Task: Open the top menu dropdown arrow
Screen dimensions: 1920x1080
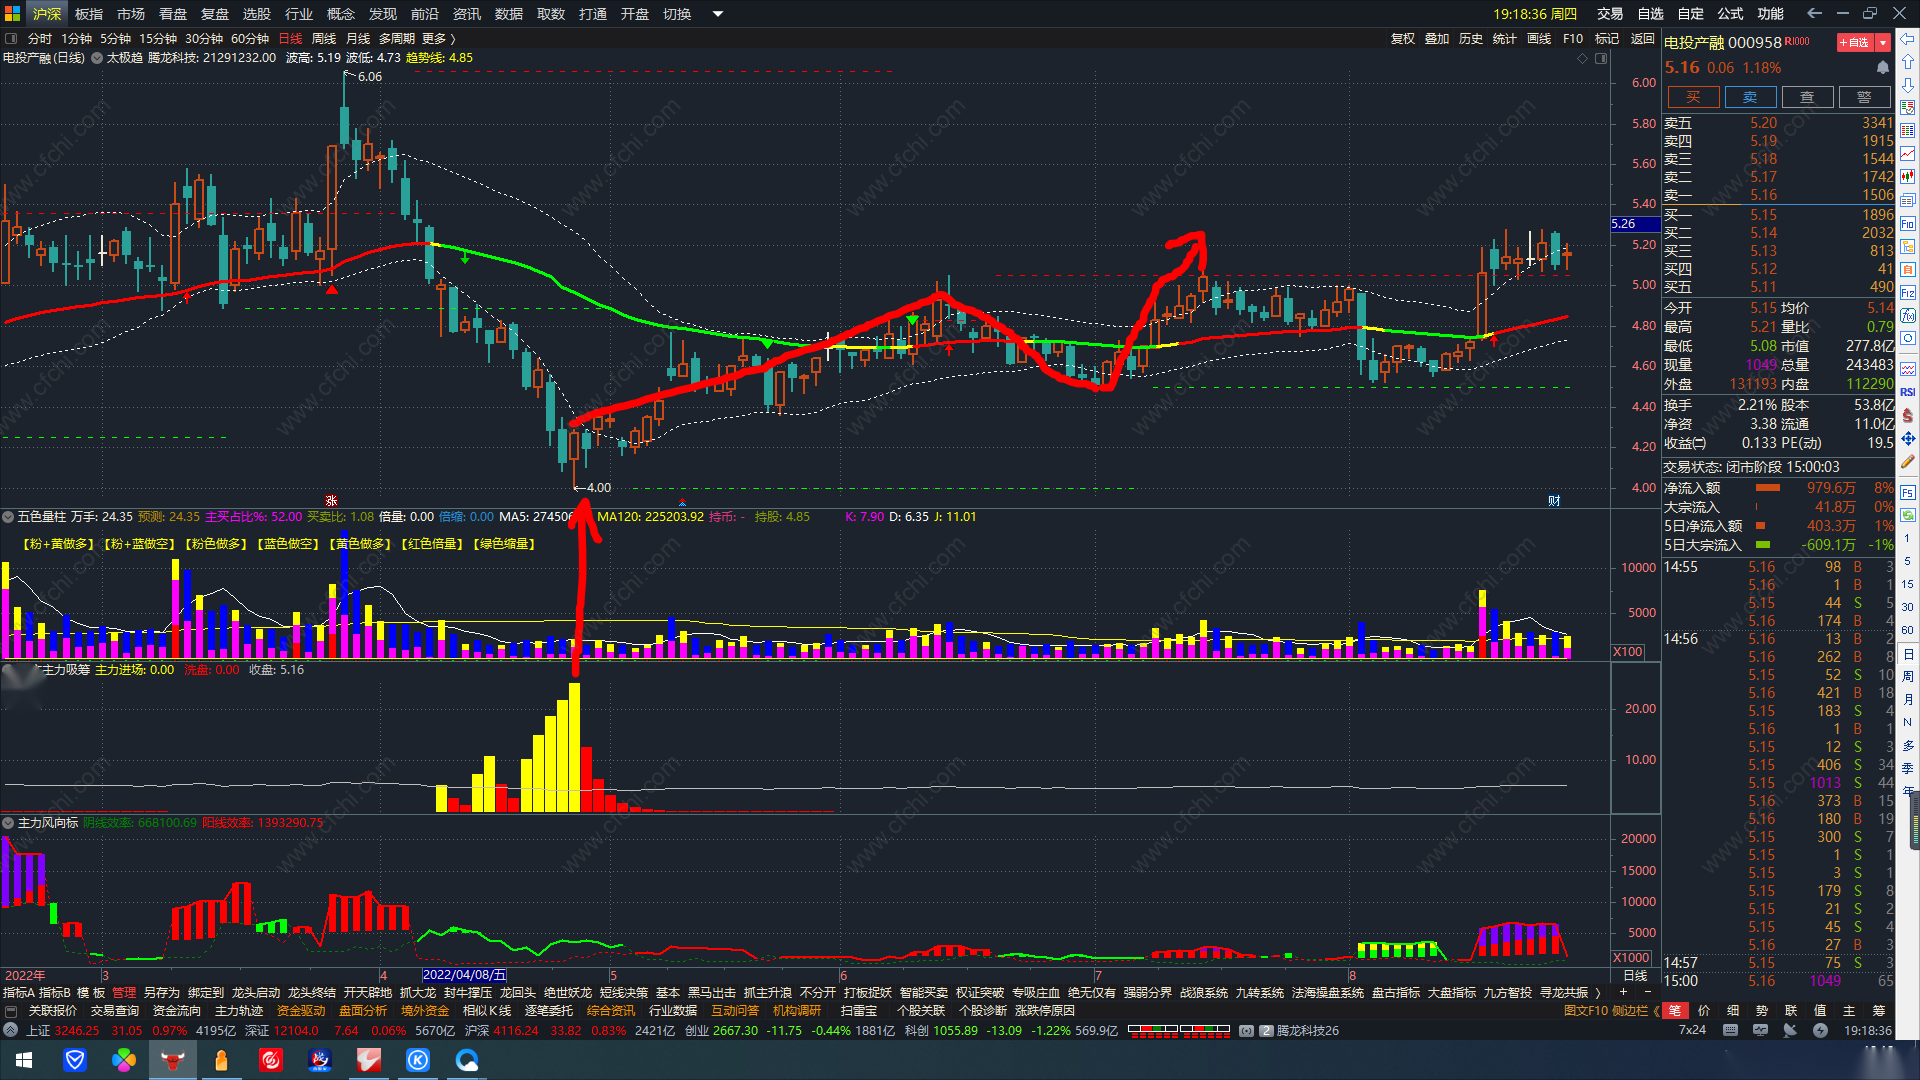Action: coord(717,14)
